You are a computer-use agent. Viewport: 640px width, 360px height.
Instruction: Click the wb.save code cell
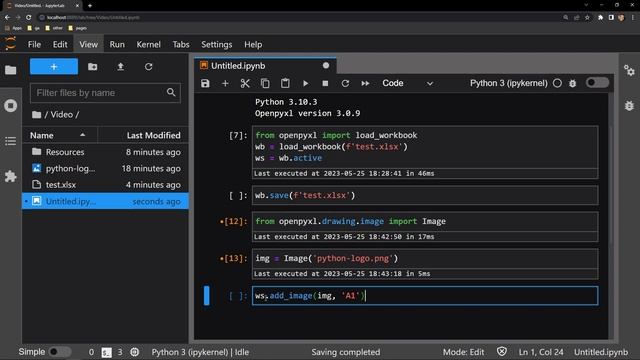[x=425, y=195]
